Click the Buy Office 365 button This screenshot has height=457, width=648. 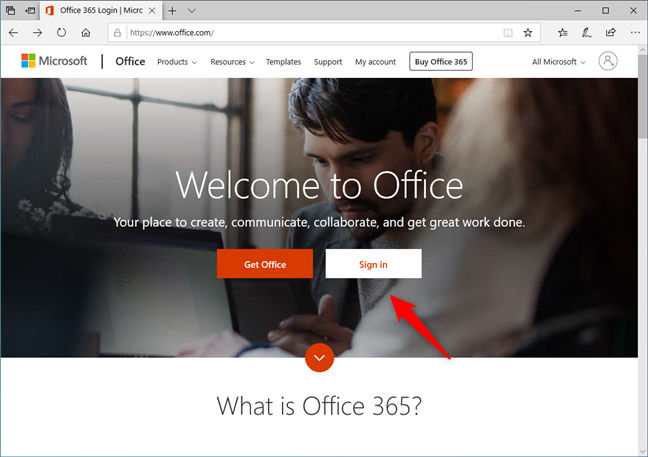441,62
